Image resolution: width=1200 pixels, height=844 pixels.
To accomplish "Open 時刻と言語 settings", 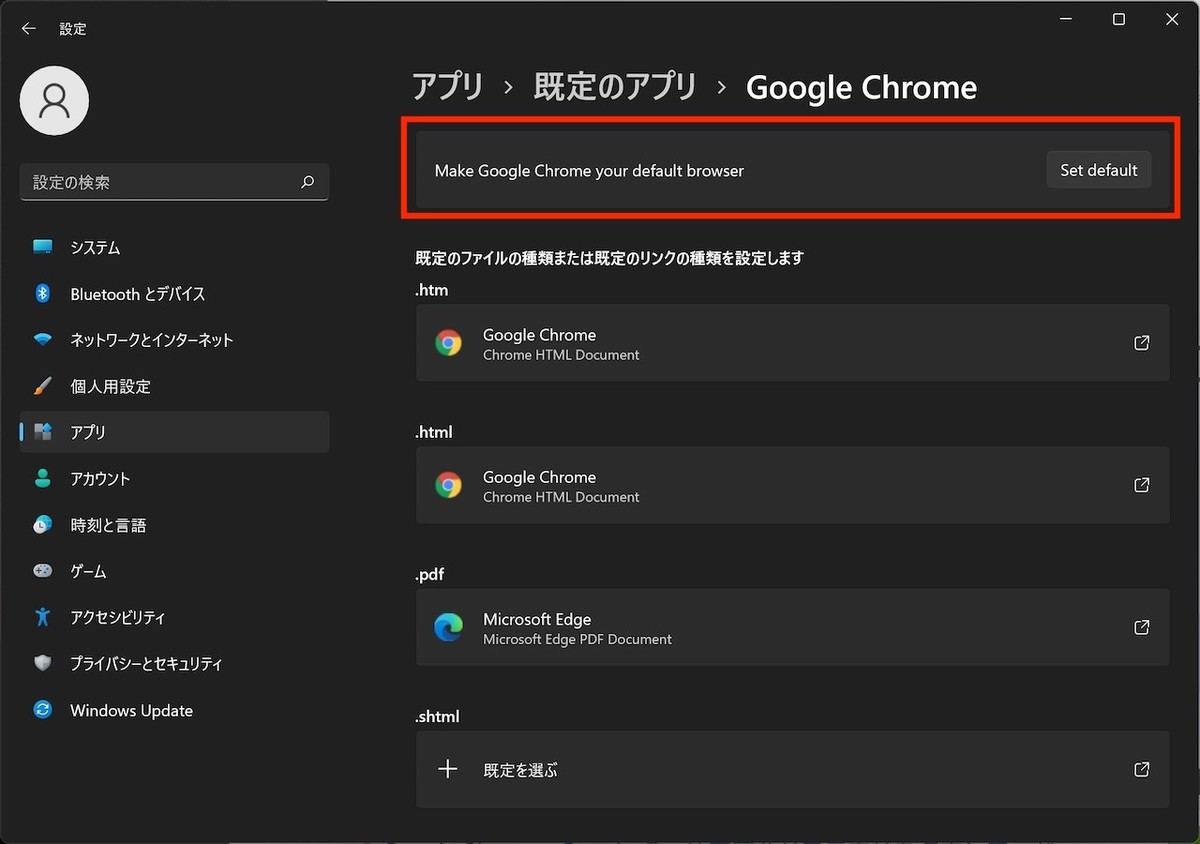I will pos(174,525).
